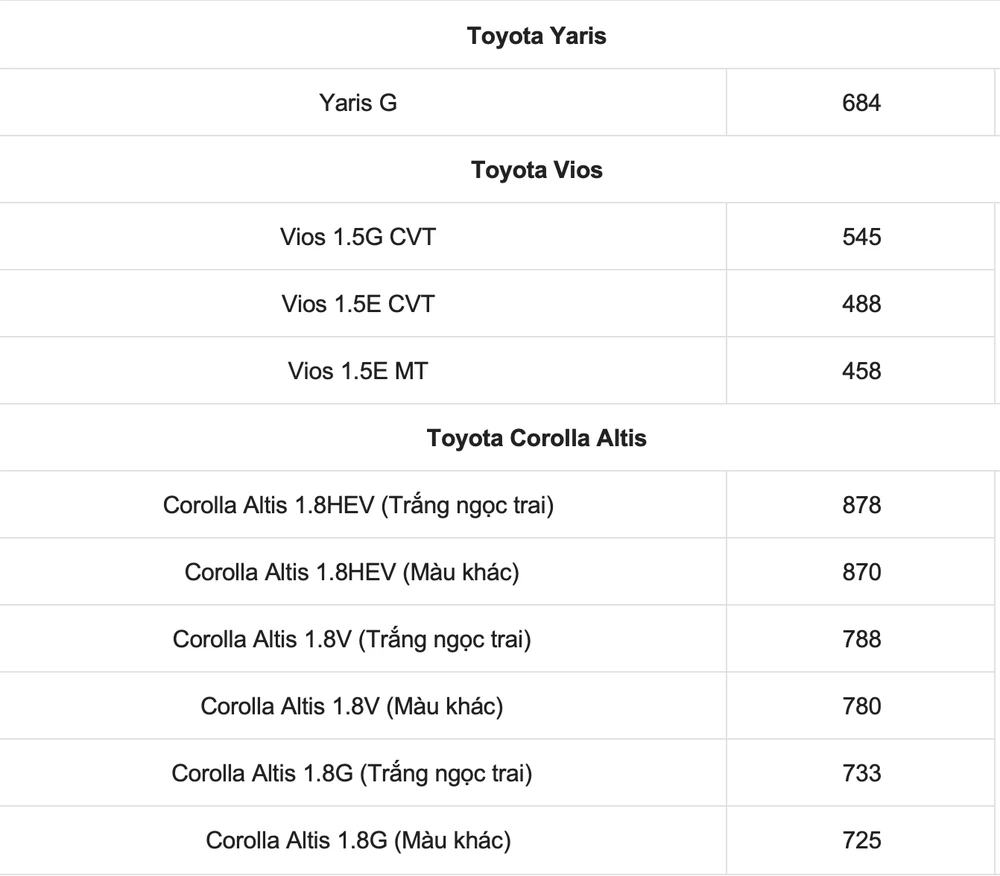Select the Vios 1.5E CVT model cell
This screenshot has height=876, width=1000.
pos(358,304)
